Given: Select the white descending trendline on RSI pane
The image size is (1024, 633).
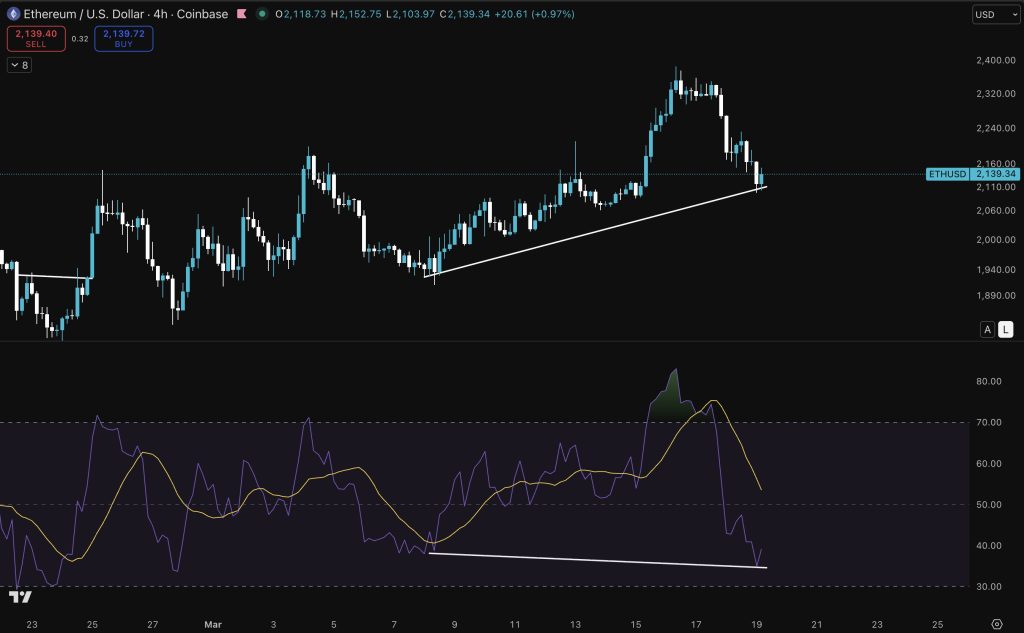Looking at the screenshot, I should pos(600,560).
